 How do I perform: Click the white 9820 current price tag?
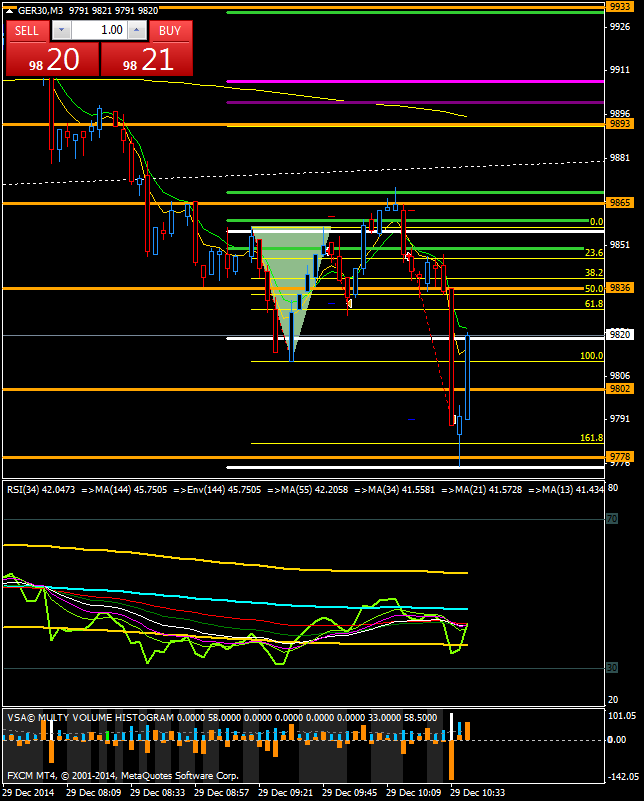click(x=620, y=335)
